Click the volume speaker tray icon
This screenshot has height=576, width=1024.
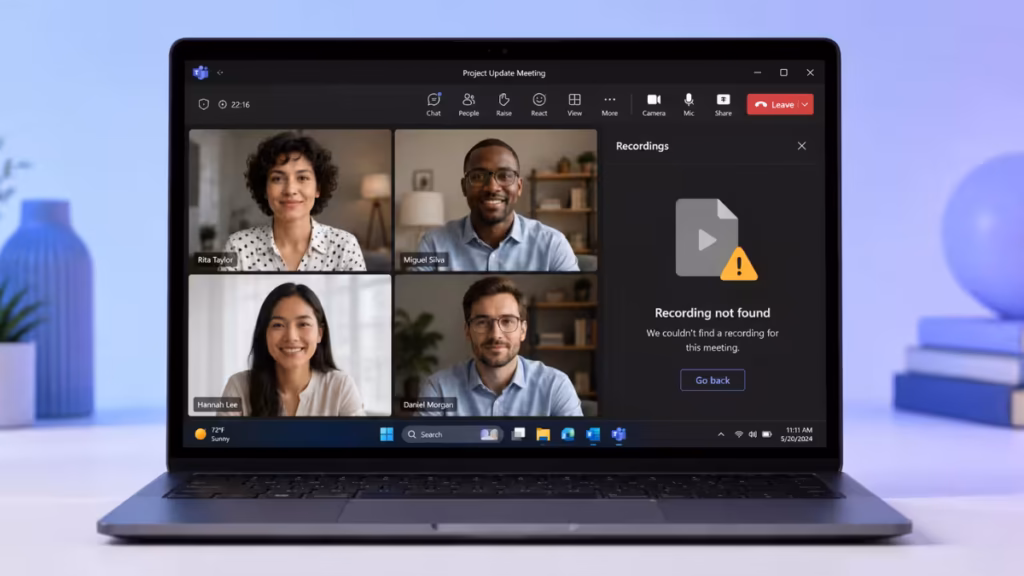[x=752, y=434]
